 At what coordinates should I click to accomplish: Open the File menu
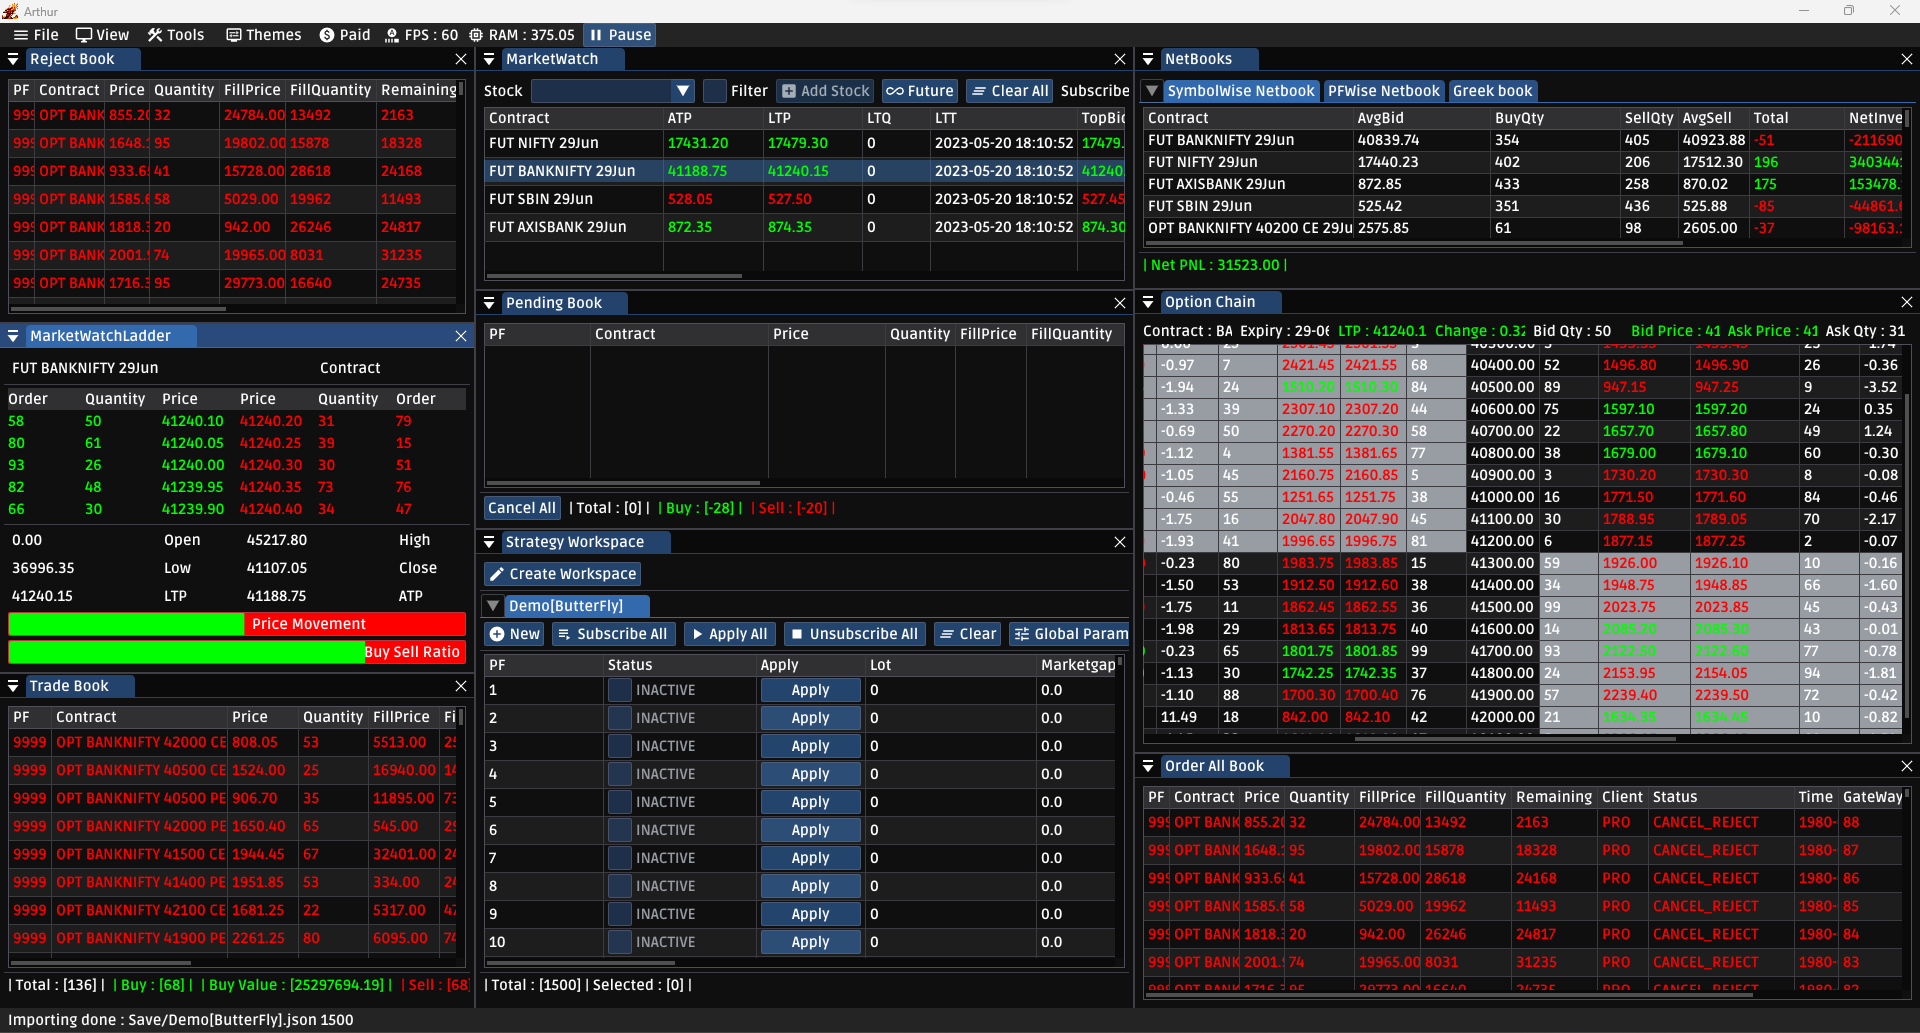coord(36,35)
